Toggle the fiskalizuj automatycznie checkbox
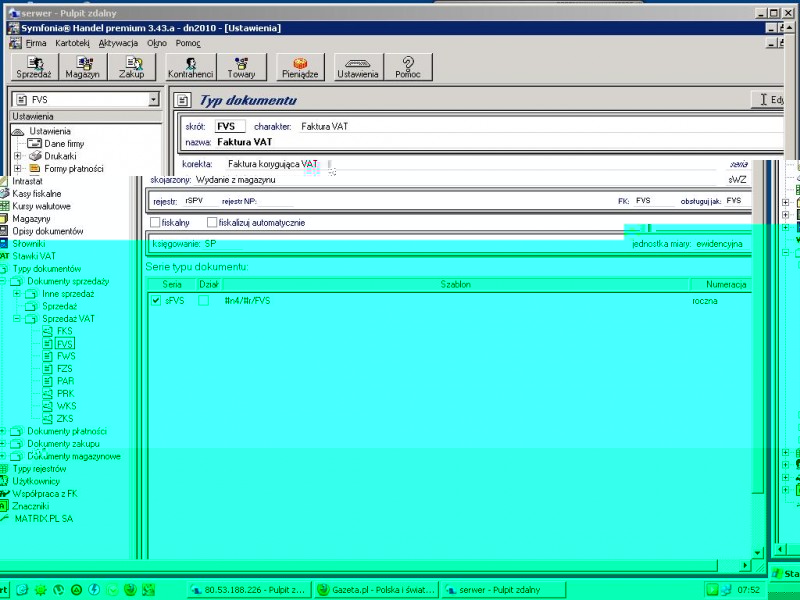This screenshot has height=600, width=800. 212,223
